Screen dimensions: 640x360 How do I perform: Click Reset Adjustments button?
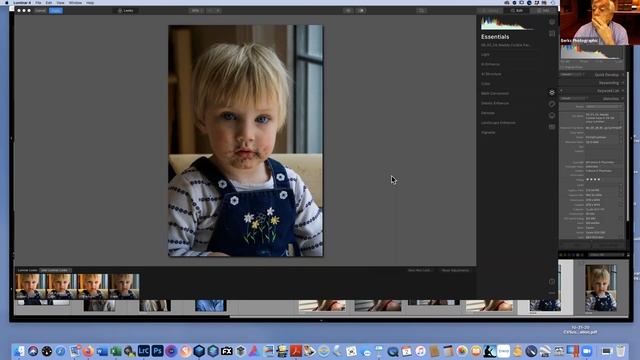tap(455, 270)
